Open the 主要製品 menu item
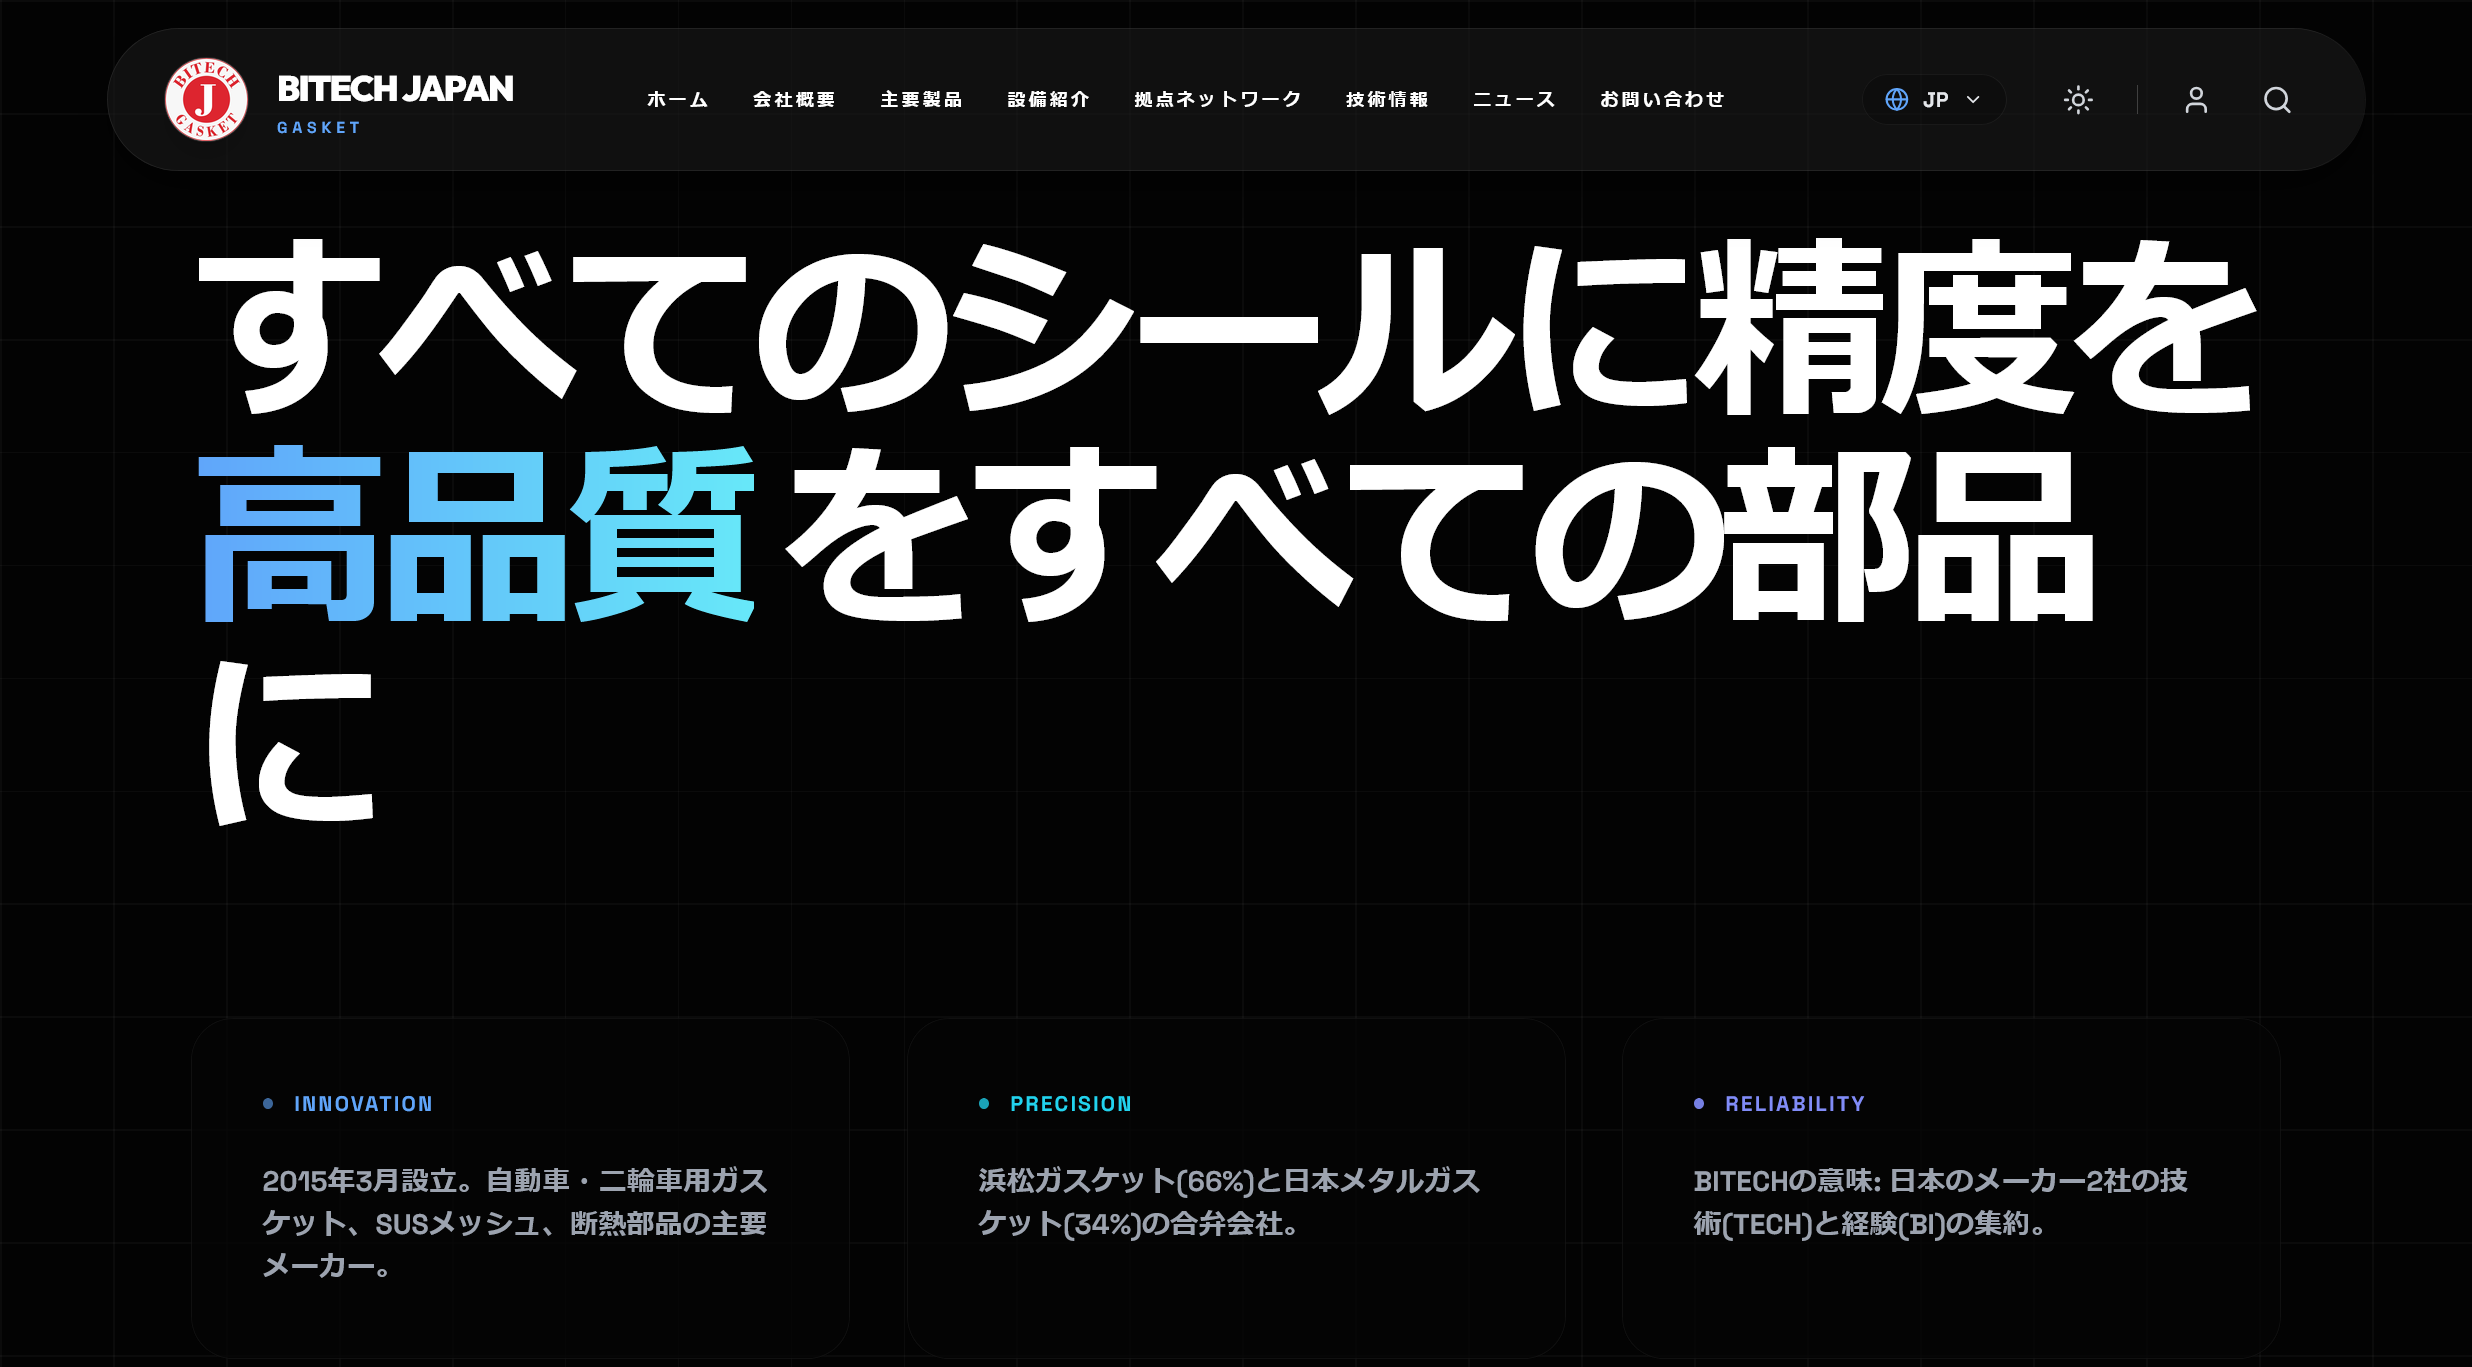The width and height of the screenshot is (2472, 1367). point(921,99)
